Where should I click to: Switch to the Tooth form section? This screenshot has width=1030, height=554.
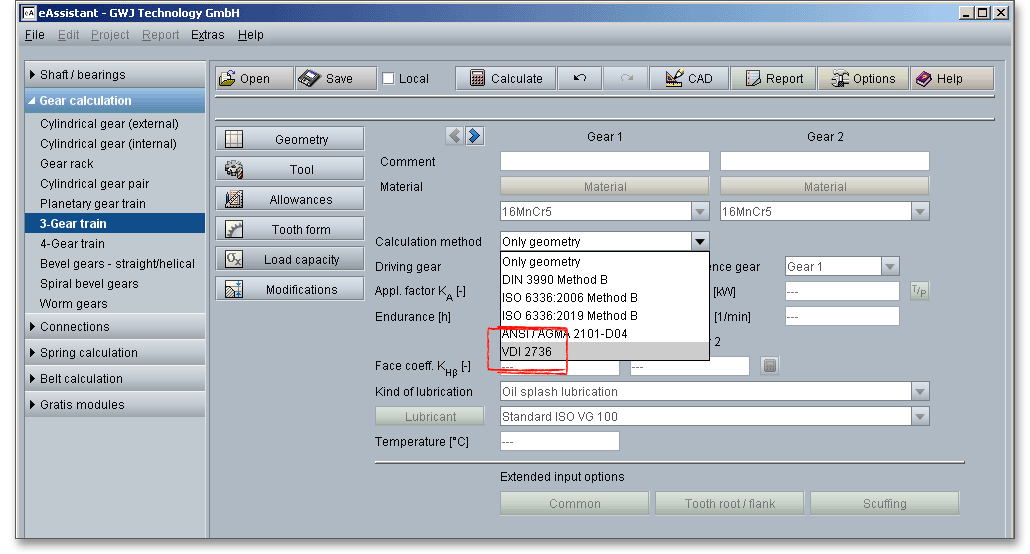(290, 230)
